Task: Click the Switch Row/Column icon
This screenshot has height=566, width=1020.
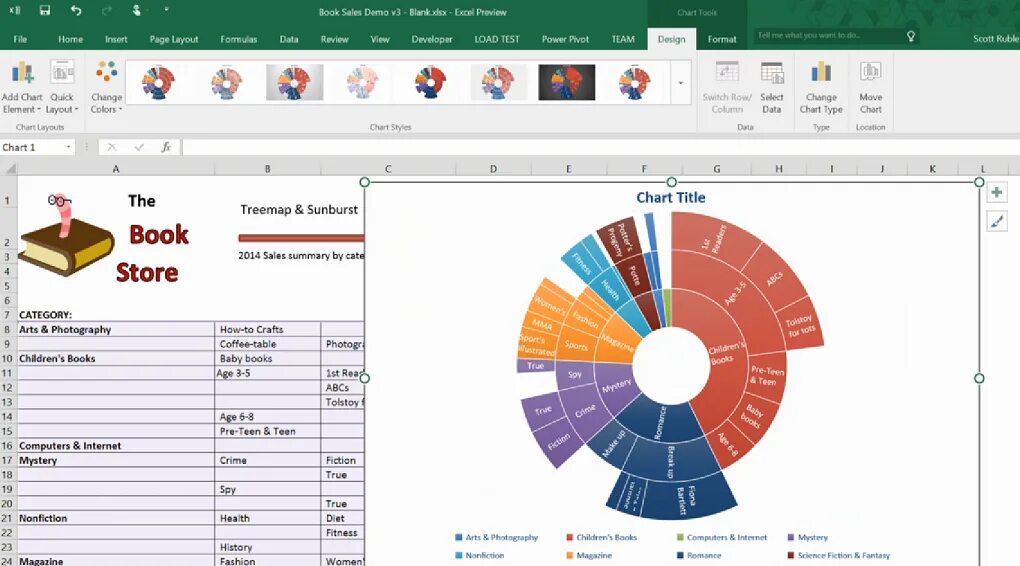Action: [x=727, y=88]
